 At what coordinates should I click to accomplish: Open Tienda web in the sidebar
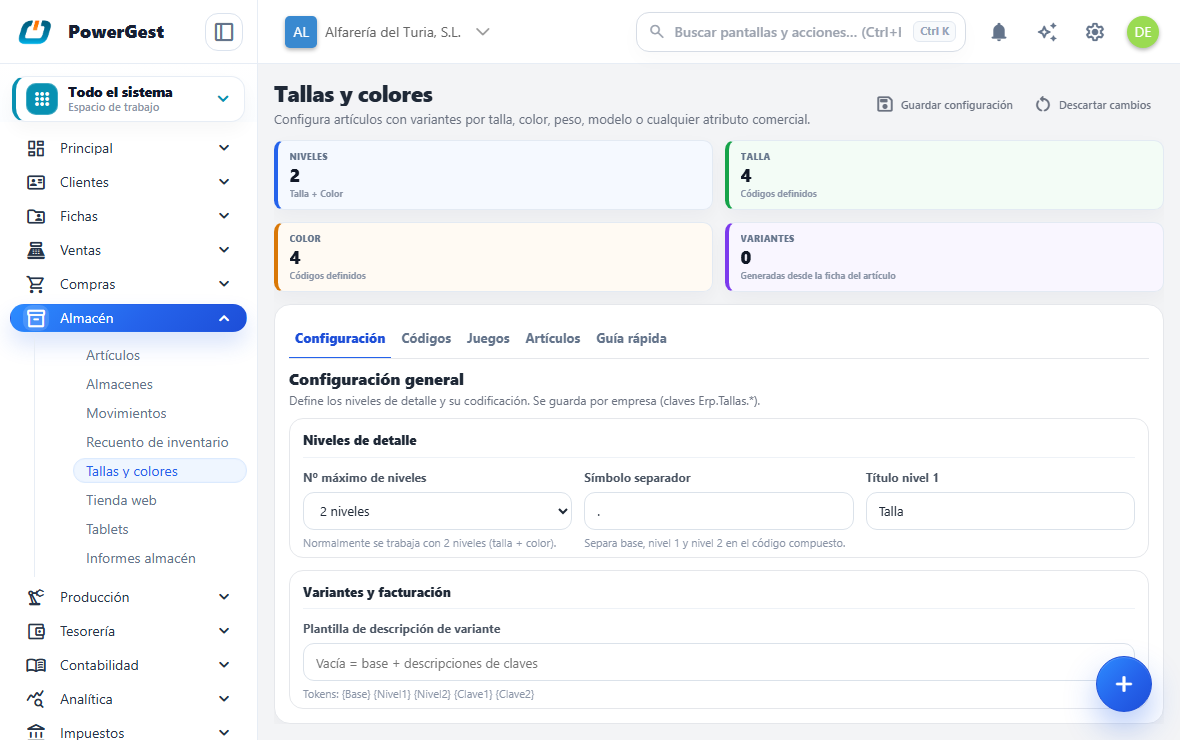121,501
